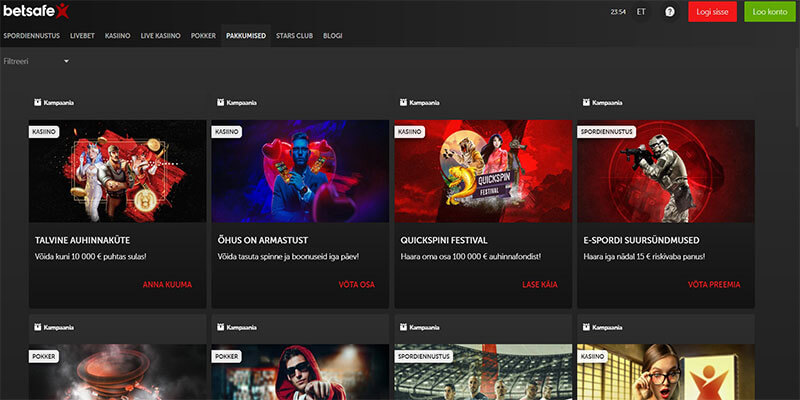Click the Õhus on Armastust title
This screenshot has width=800, height=400.
[x=263, y=240]
